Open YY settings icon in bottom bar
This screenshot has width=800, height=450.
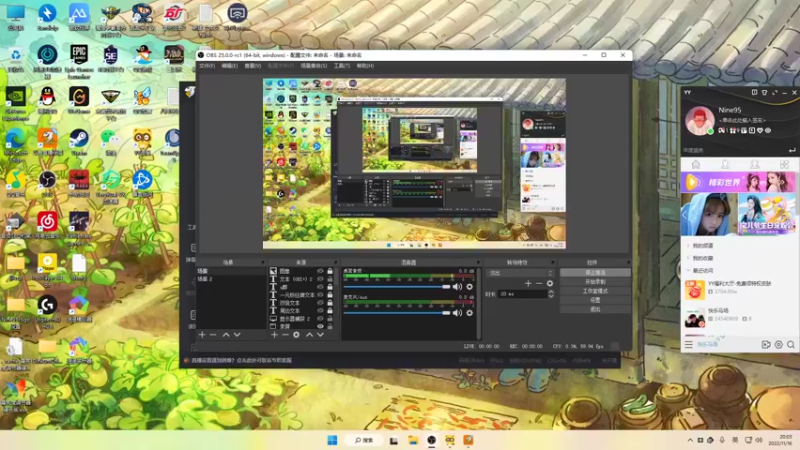pyautogui.click(x=779, y=344)
